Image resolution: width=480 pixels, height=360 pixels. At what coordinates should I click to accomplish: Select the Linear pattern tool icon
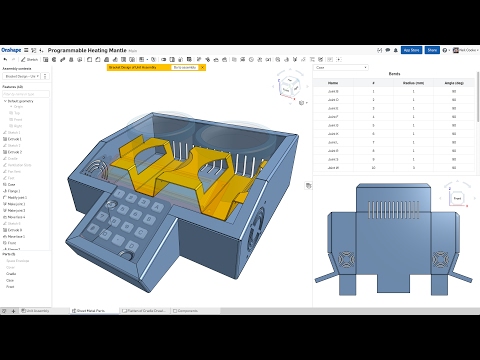pos(142,59)
